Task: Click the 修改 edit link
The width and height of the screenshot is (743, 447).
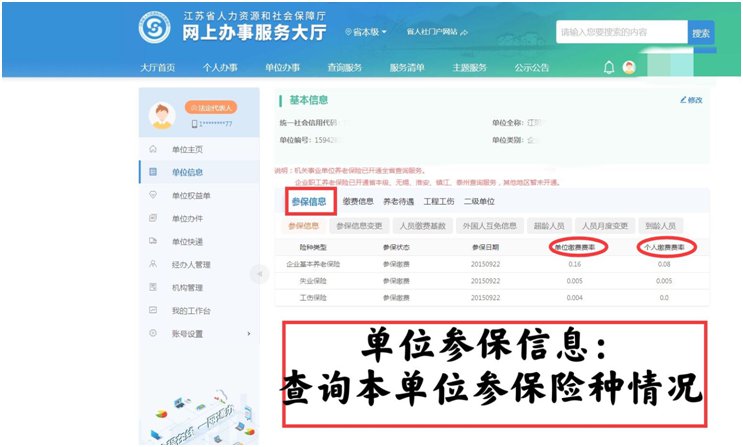Action: (x=691, y=100)
